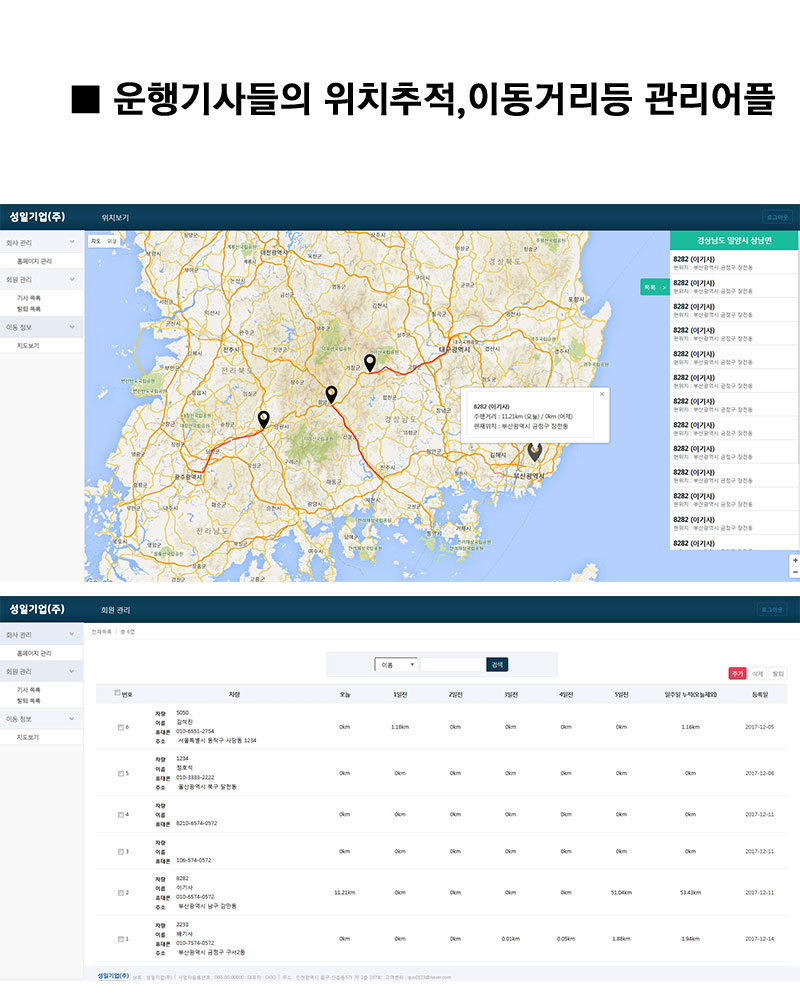Click the westernmost map marker near 광주
Viewport: 800px width, 994px height.
[264, 419]
